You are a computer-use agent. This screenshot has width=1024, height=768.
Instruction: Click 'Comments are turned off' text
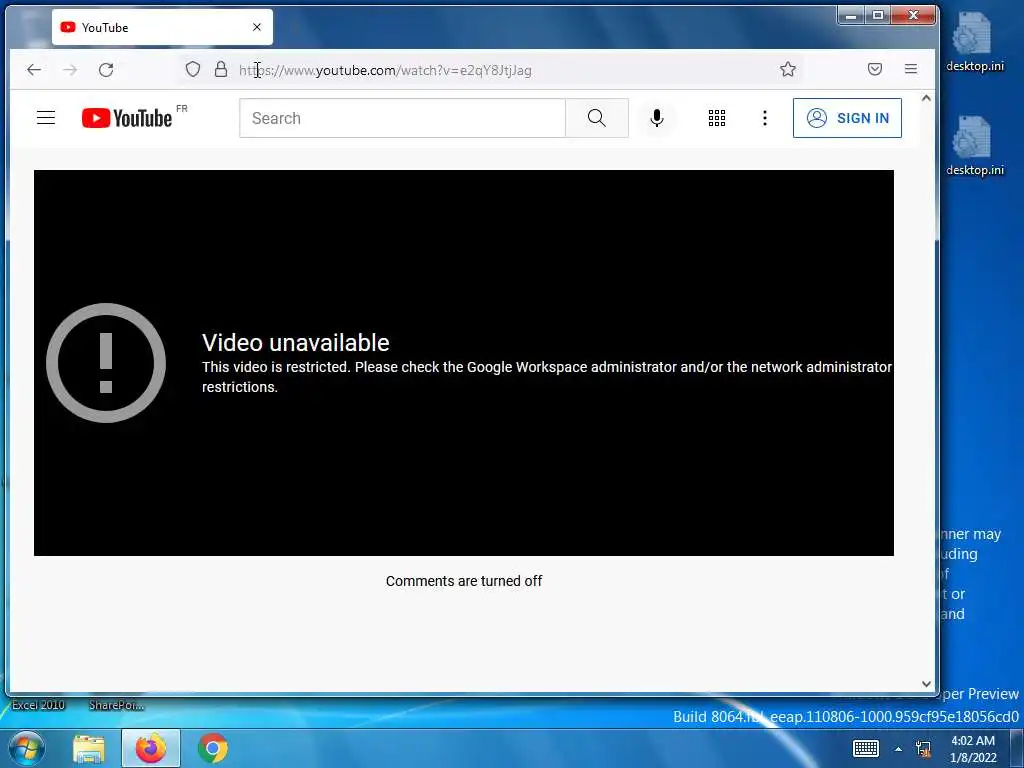point(464,581)
